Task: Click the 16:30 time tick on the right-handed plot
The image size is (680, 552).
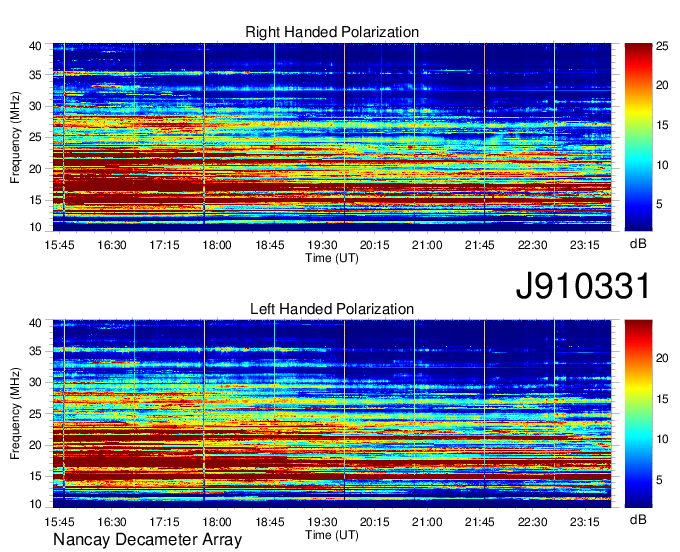Action: click(x=112, y=245)
